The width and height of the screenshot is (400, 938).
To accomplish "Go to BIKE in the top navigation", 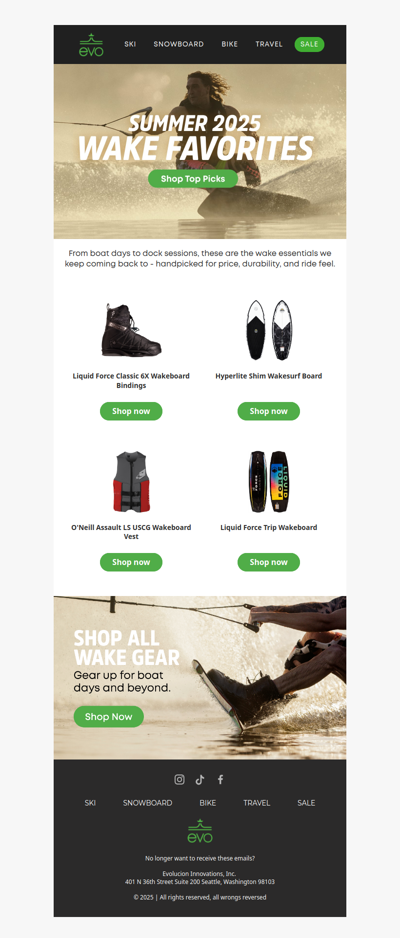I will (230, 44).
